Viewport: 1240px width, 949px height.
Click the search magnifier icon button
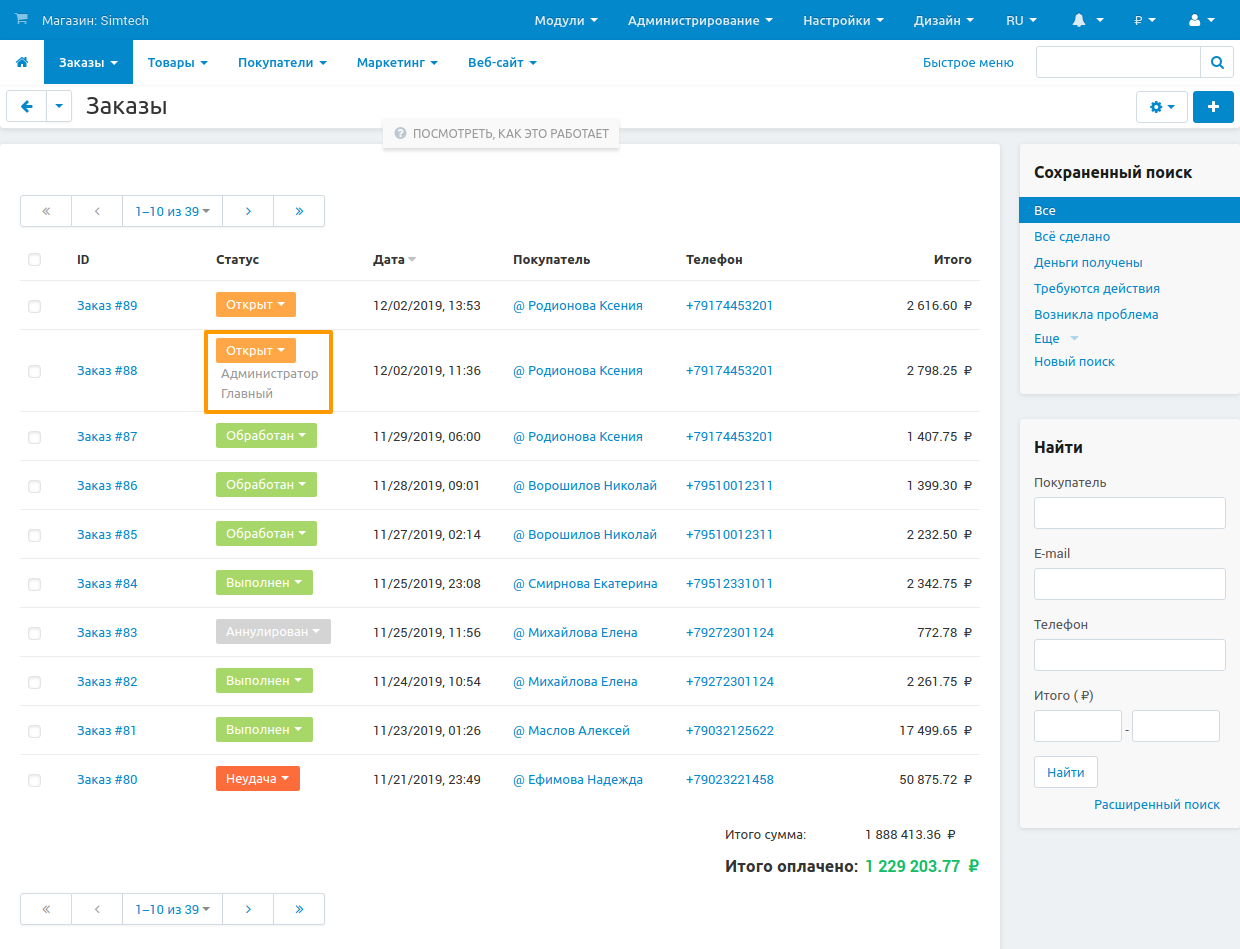[x=1216, y=62]
